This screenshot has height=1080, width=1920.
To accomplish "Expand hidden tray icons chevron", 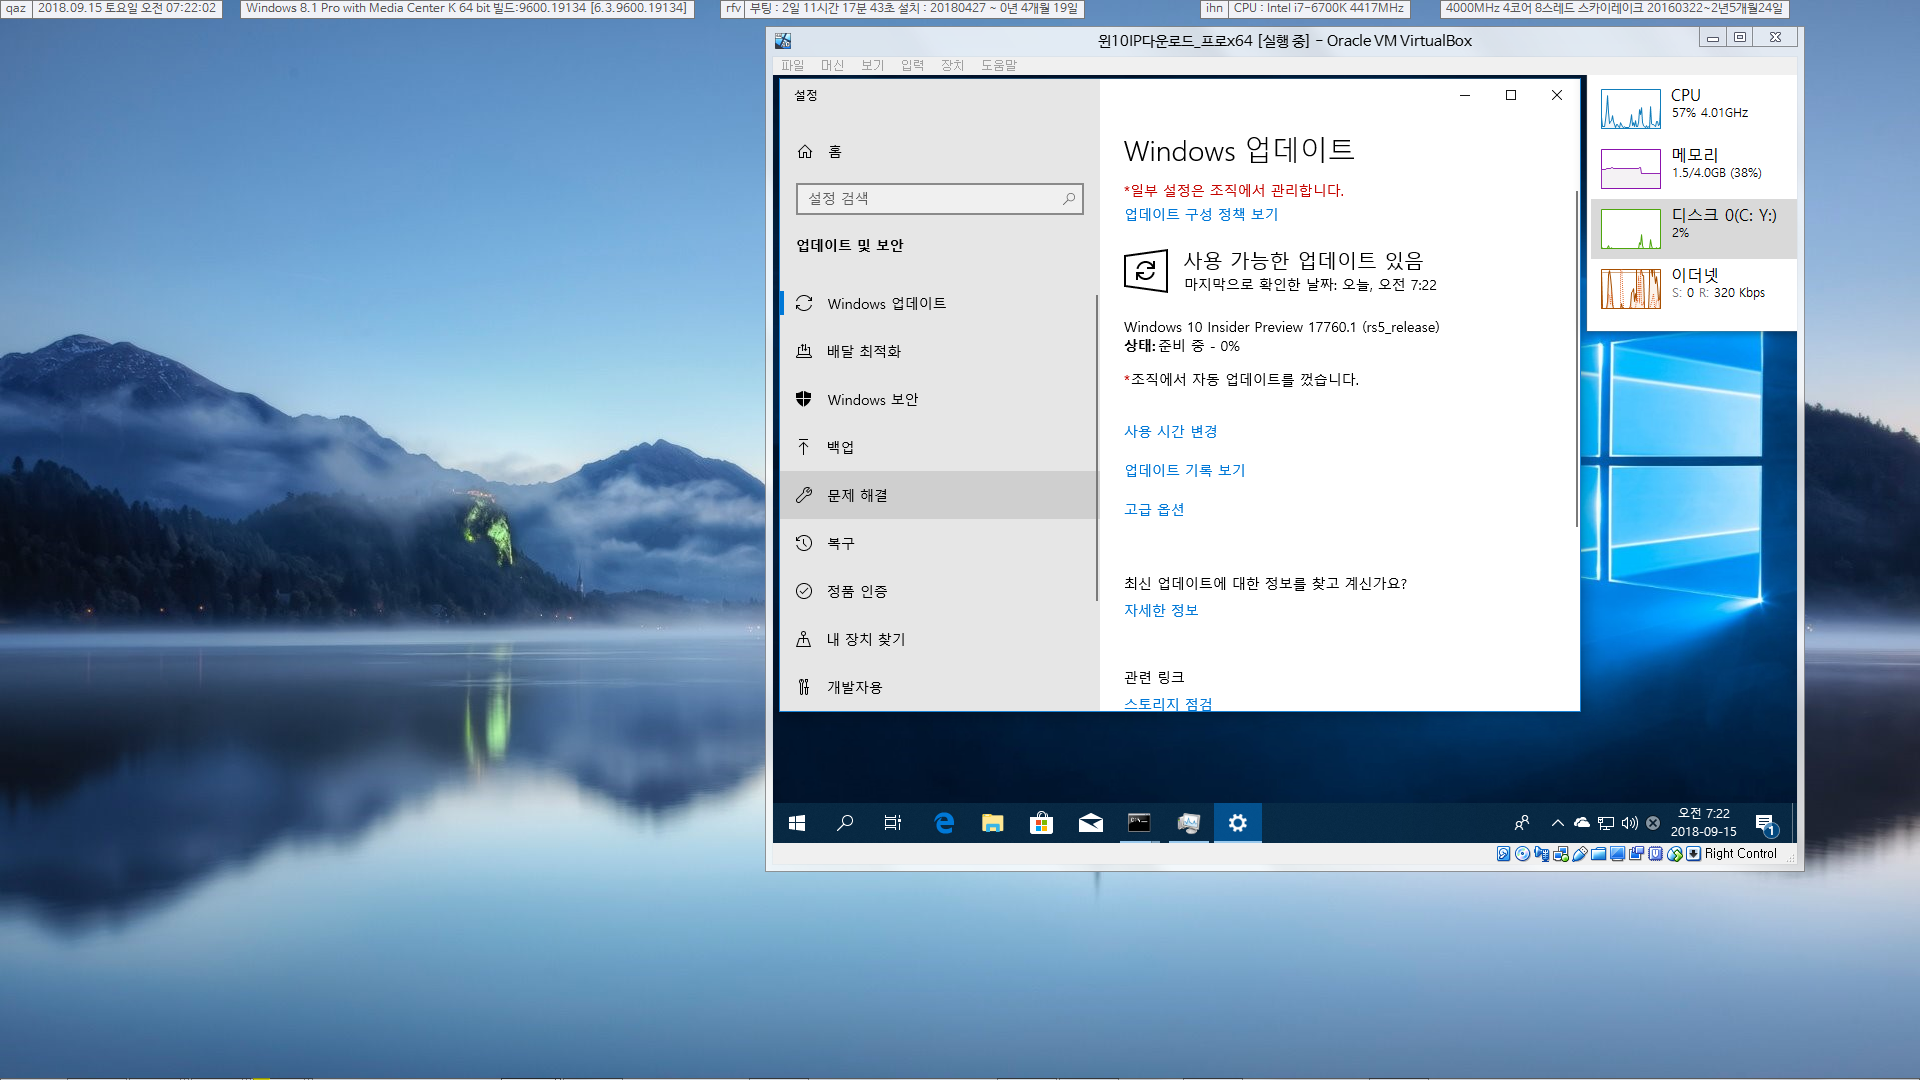I will click(x=1557, y=823).
